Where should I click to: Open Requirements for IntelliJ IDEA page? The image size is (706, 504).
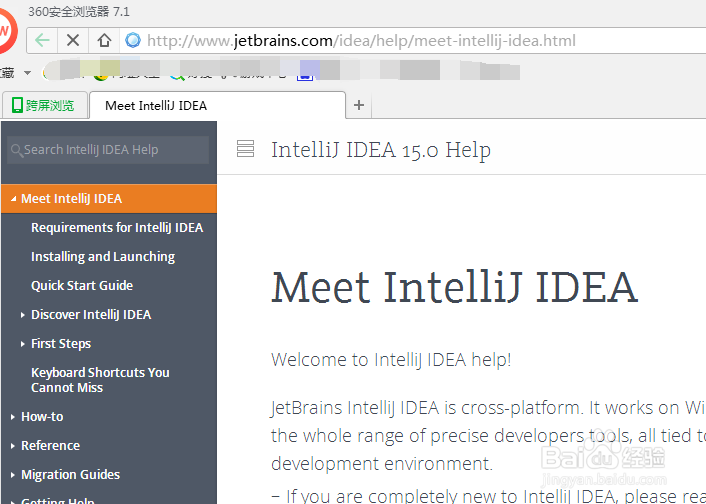[x=117, y=228]
